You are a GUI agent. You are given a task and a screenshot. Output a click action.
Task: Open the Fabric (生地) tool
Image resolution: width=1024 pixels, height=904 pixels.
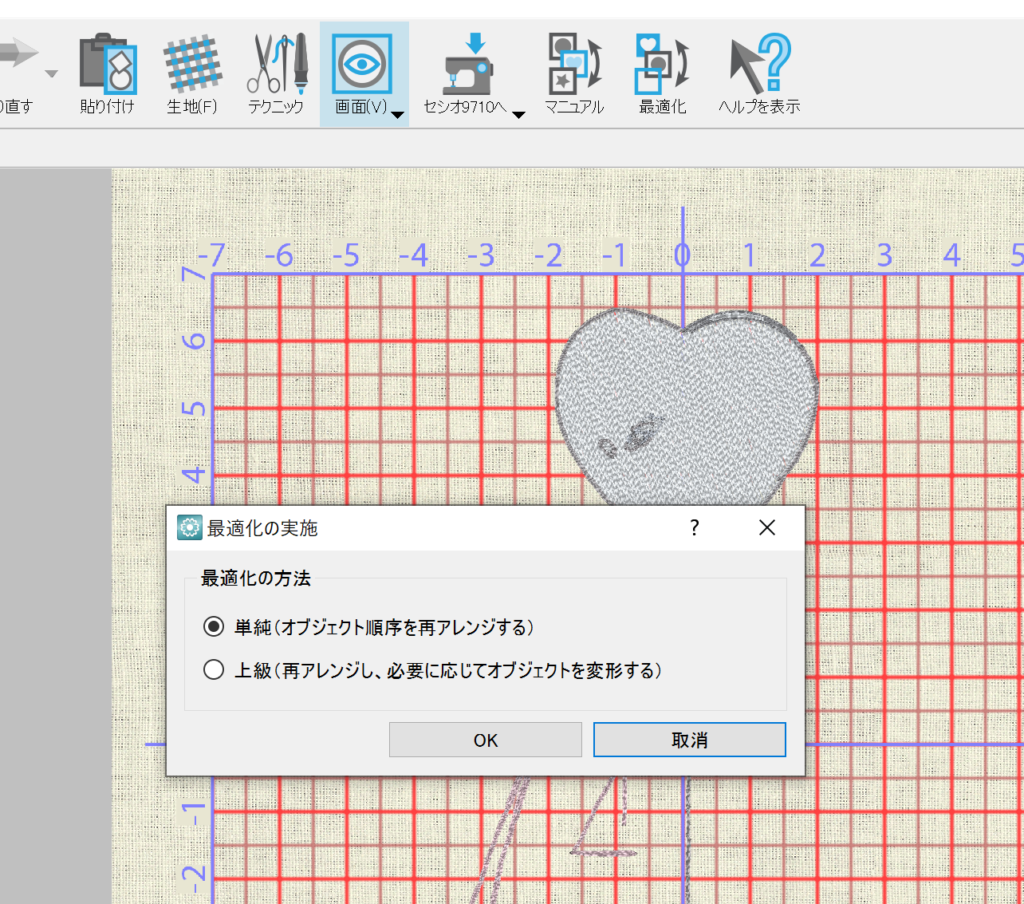pyautogui.click(x=192, y=65)
